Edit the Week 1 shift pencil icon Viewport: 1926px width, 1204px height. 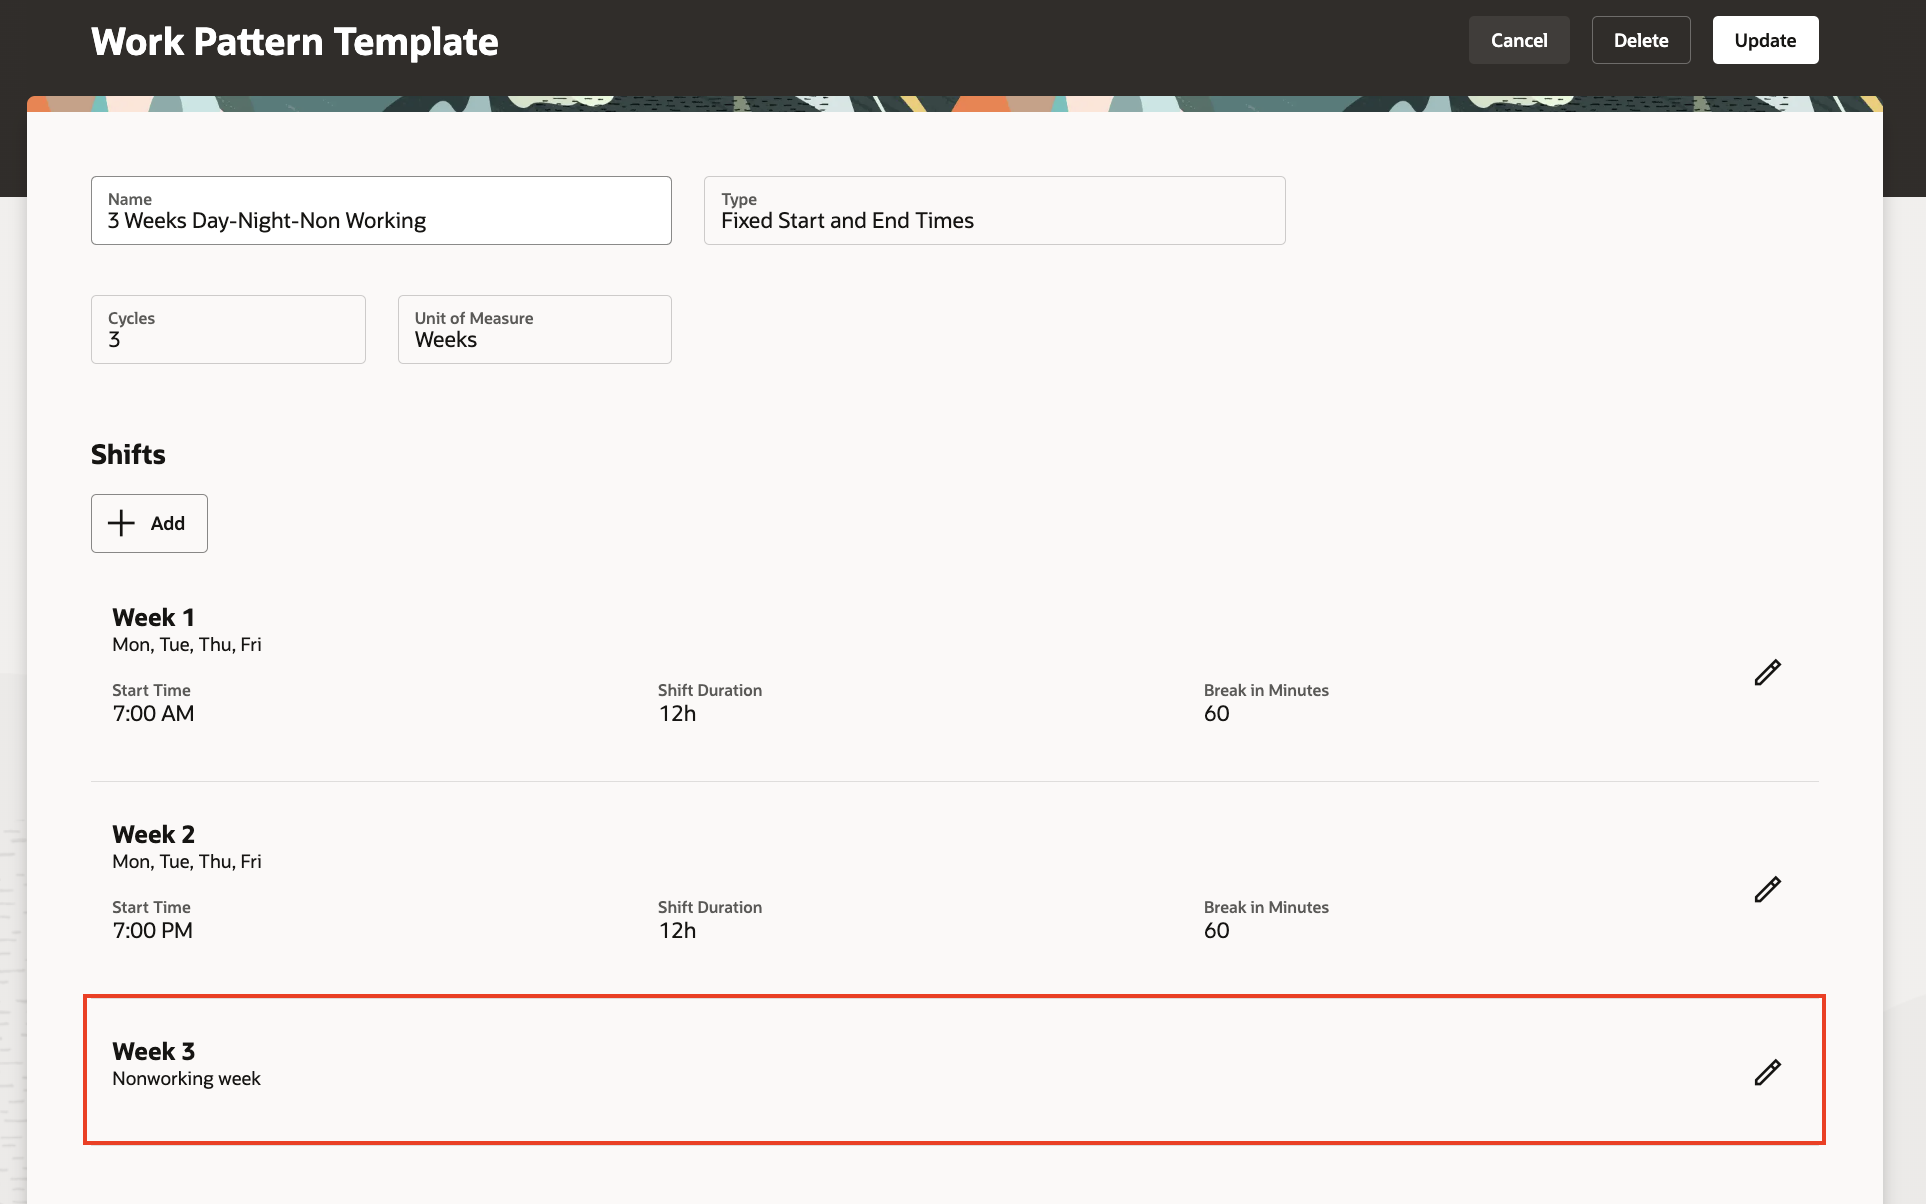coord(1767,673)
